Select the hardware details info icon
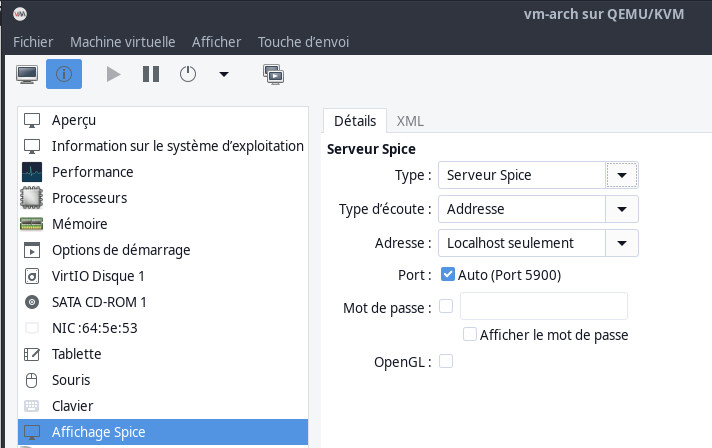The height and width of the screenshot is (448, 712). pyautogui.click(x=64, y=74)
